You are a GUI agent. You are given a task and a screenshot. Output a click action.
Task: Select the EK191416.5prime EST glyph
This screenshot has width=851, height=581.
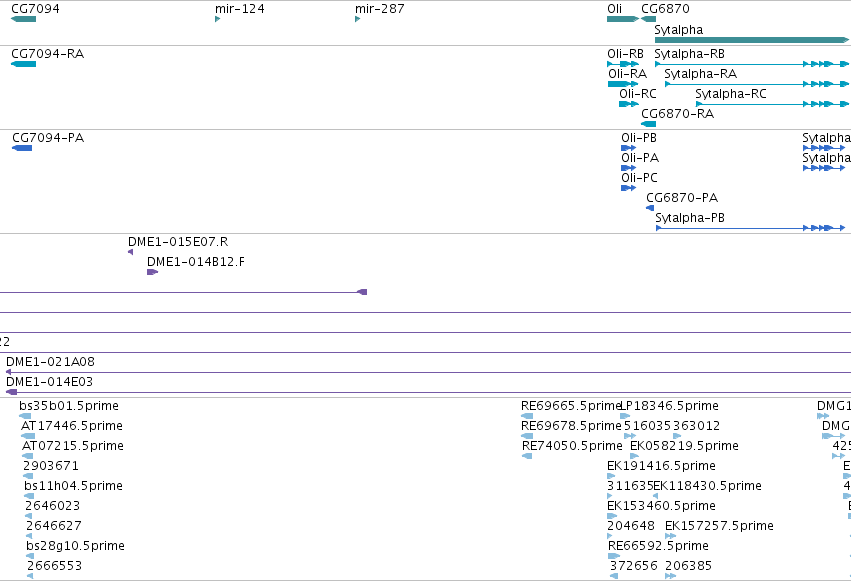(612, 476)
